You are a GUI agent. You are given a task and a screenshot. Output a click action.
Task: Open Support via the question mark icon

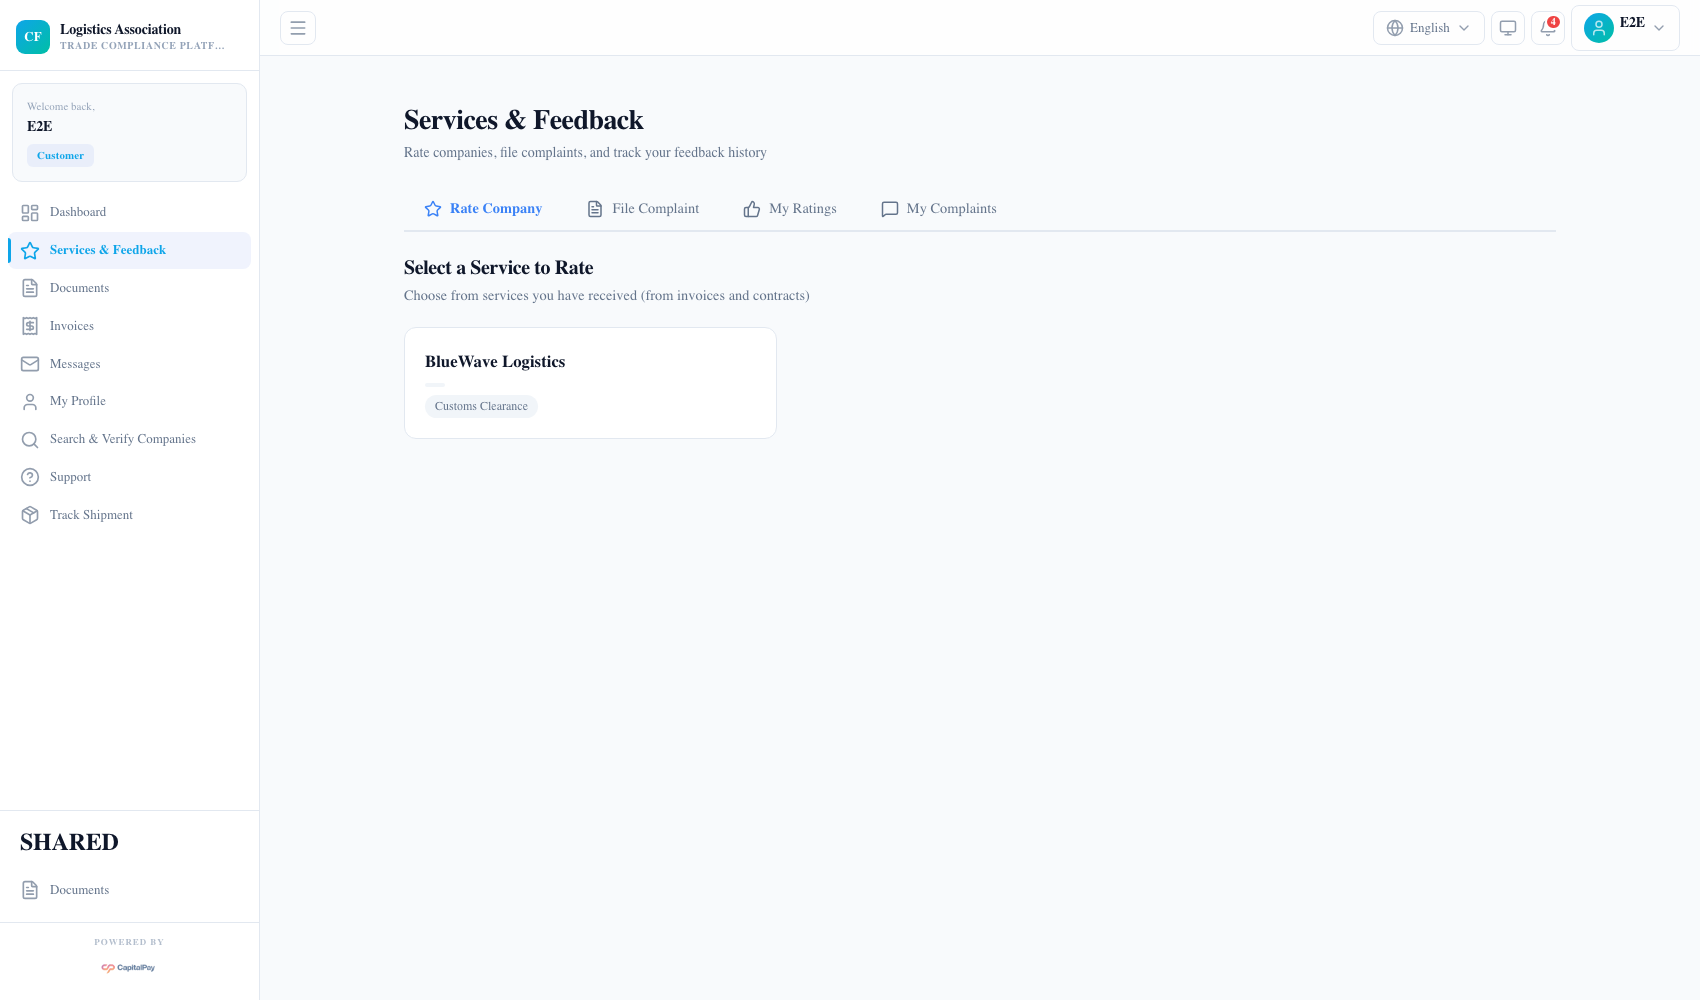click(x=30, y=477)
